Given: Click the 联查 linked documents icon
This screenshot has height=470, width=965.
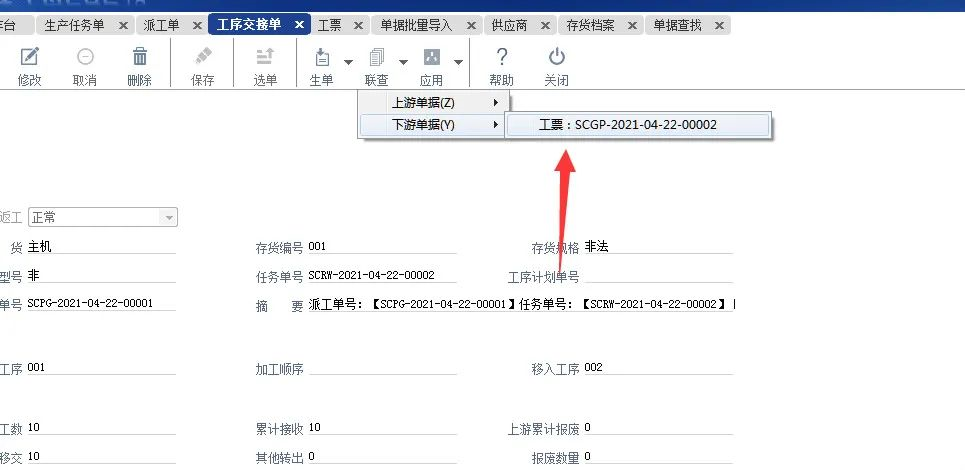Looking at the screenshot, I should 377,58.
